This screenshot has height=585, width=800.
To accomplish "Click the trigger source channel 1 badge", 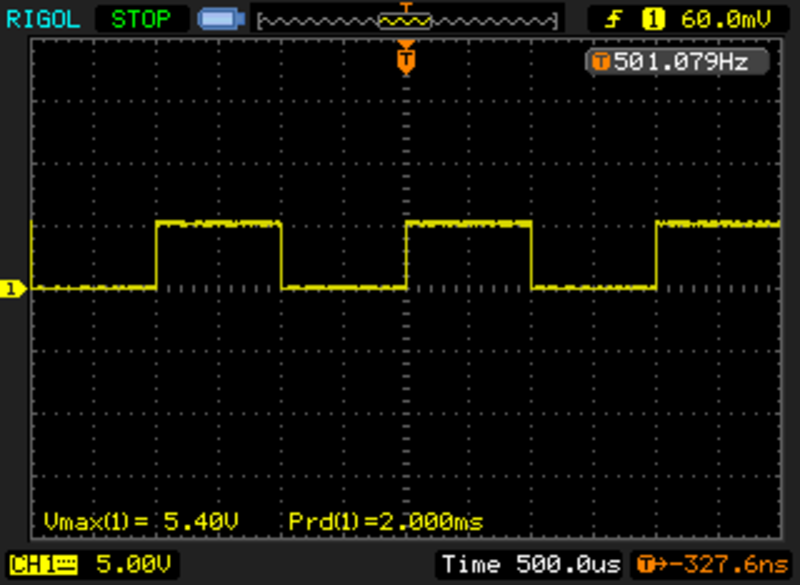I will [653, 18].
